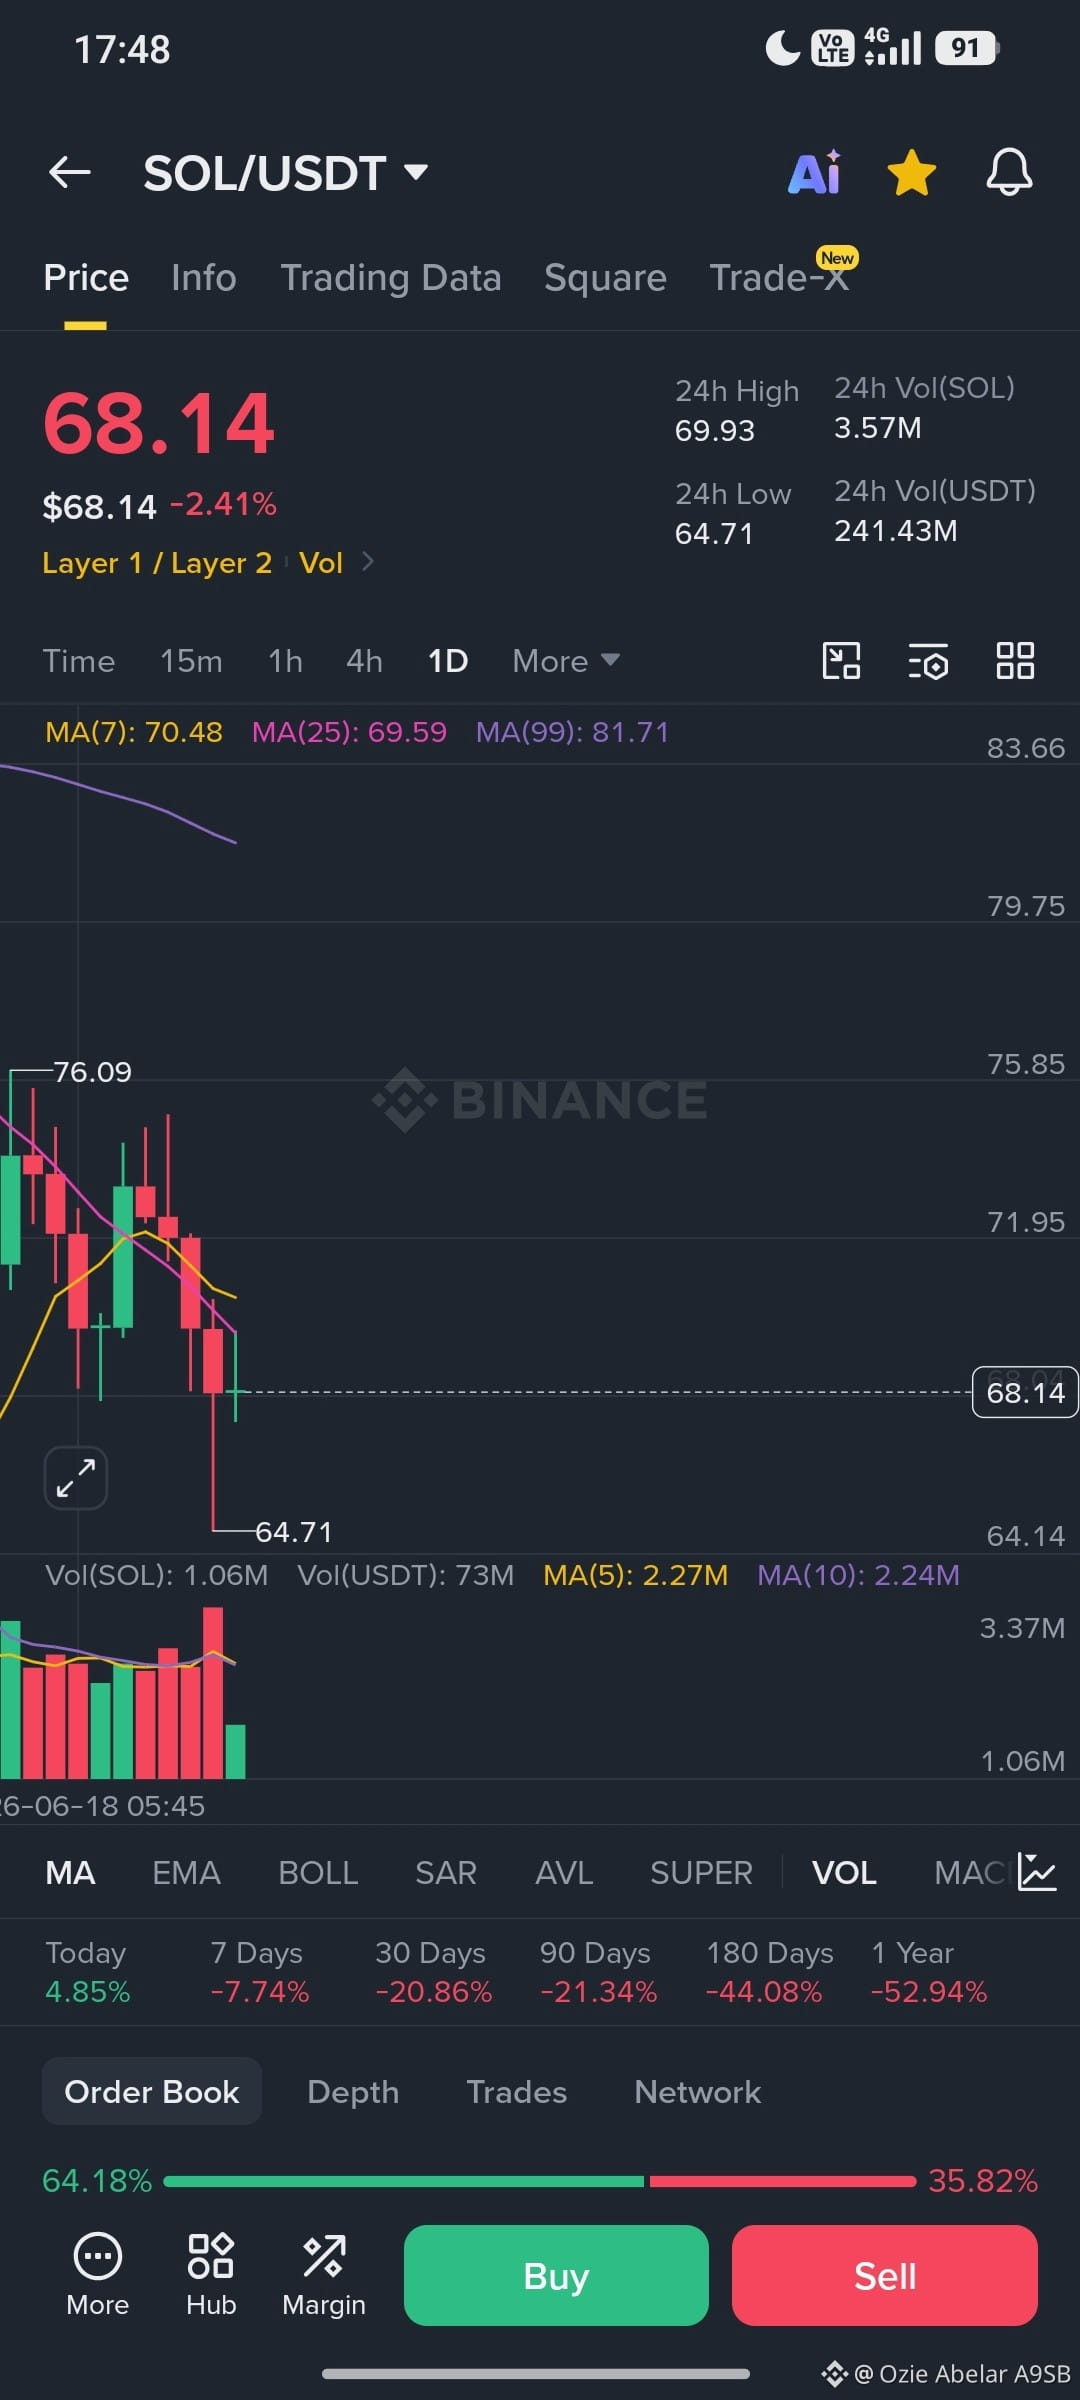Tap the MA(7): 70.48 label
The image size is (1080, 2400).
(134, 732)
